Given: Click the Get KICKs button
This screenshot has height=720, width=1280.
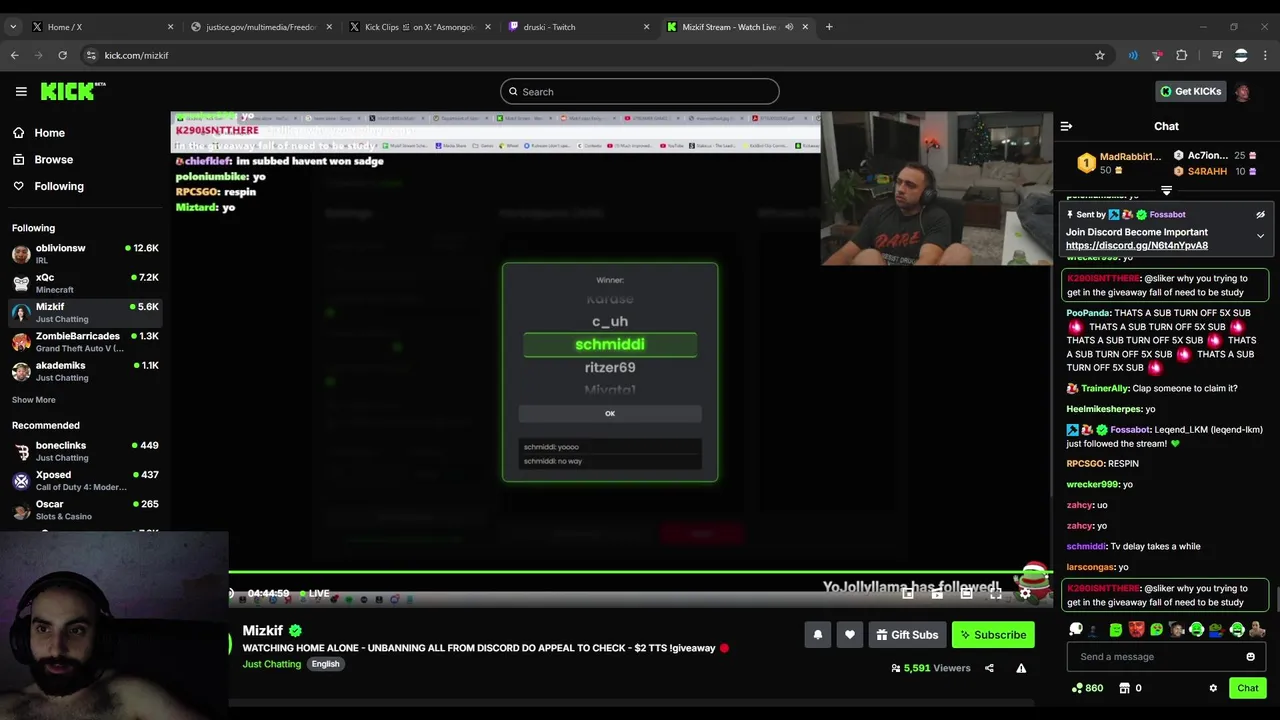Looking at the screenshot, I should 1190,91.
